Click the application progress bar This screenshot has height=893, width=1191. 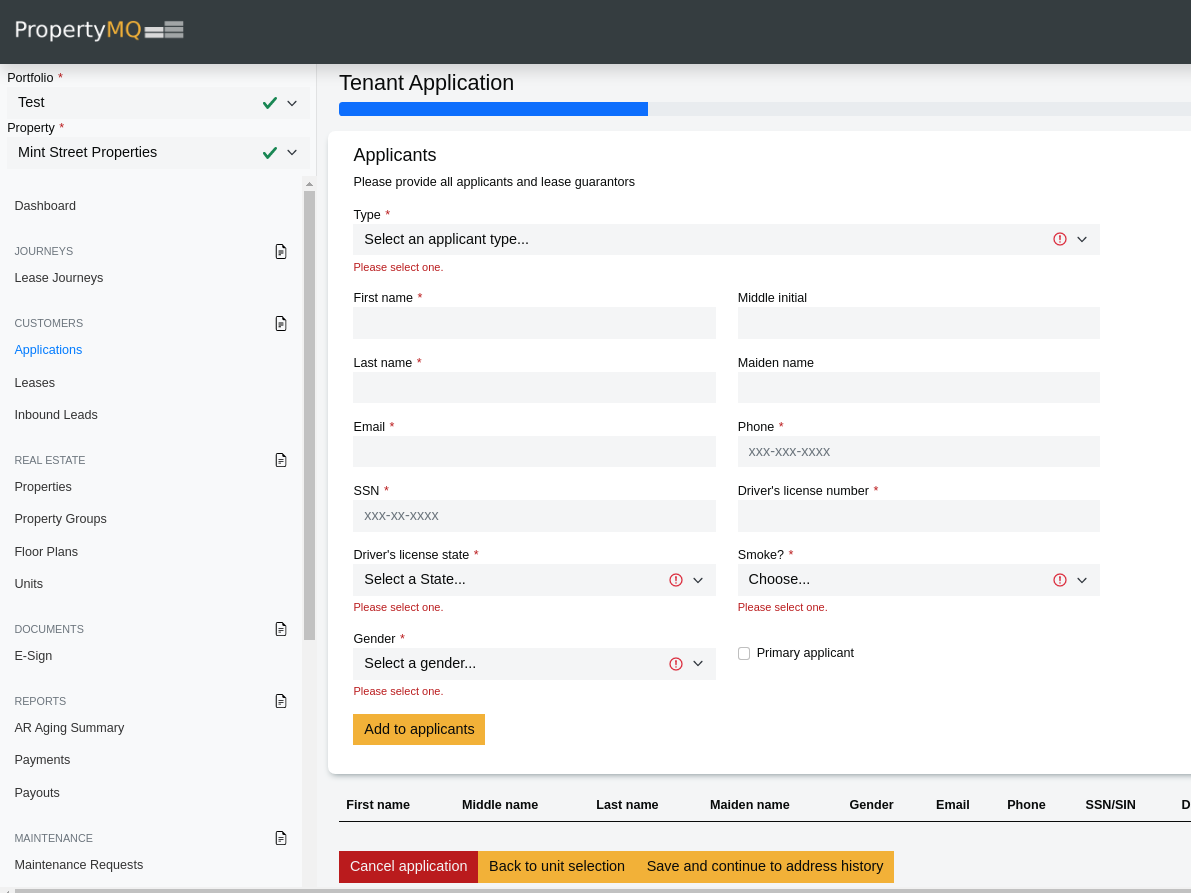click(x=764, y=109)
